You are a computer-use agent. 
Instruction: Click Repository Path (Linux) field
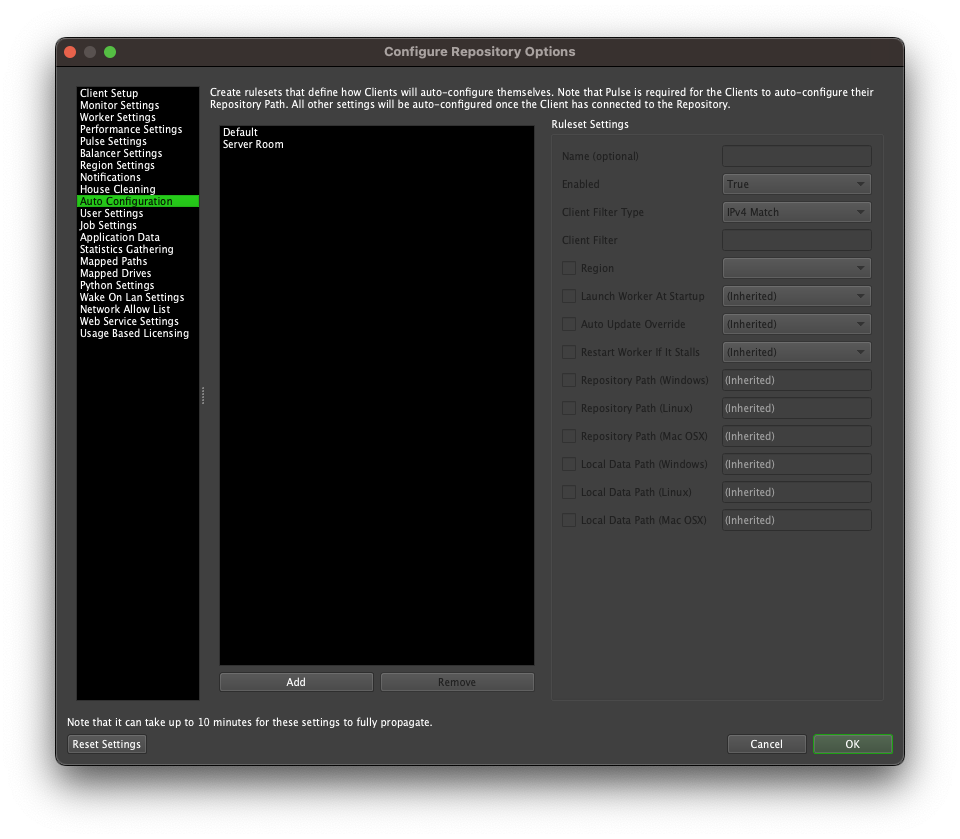tap(797, 408)
